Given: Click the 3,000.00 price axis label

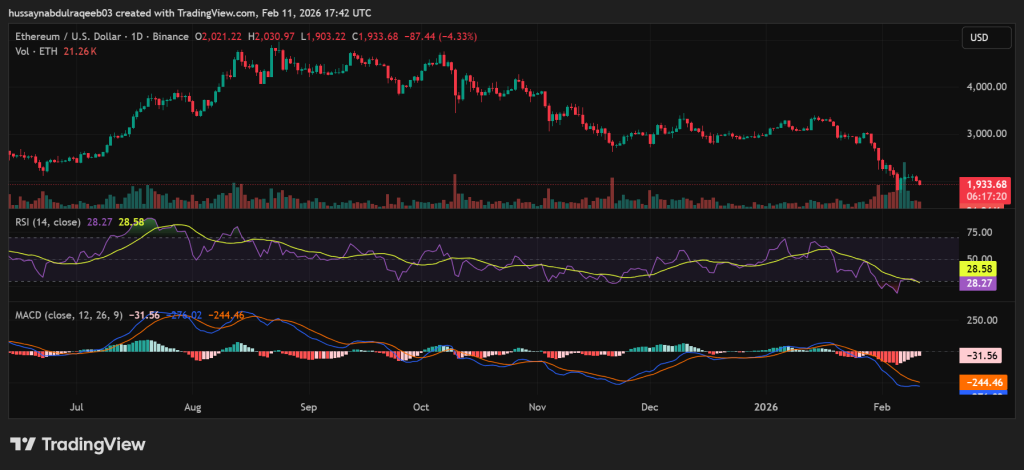Looking at the screenshot, I should (988, 133).
